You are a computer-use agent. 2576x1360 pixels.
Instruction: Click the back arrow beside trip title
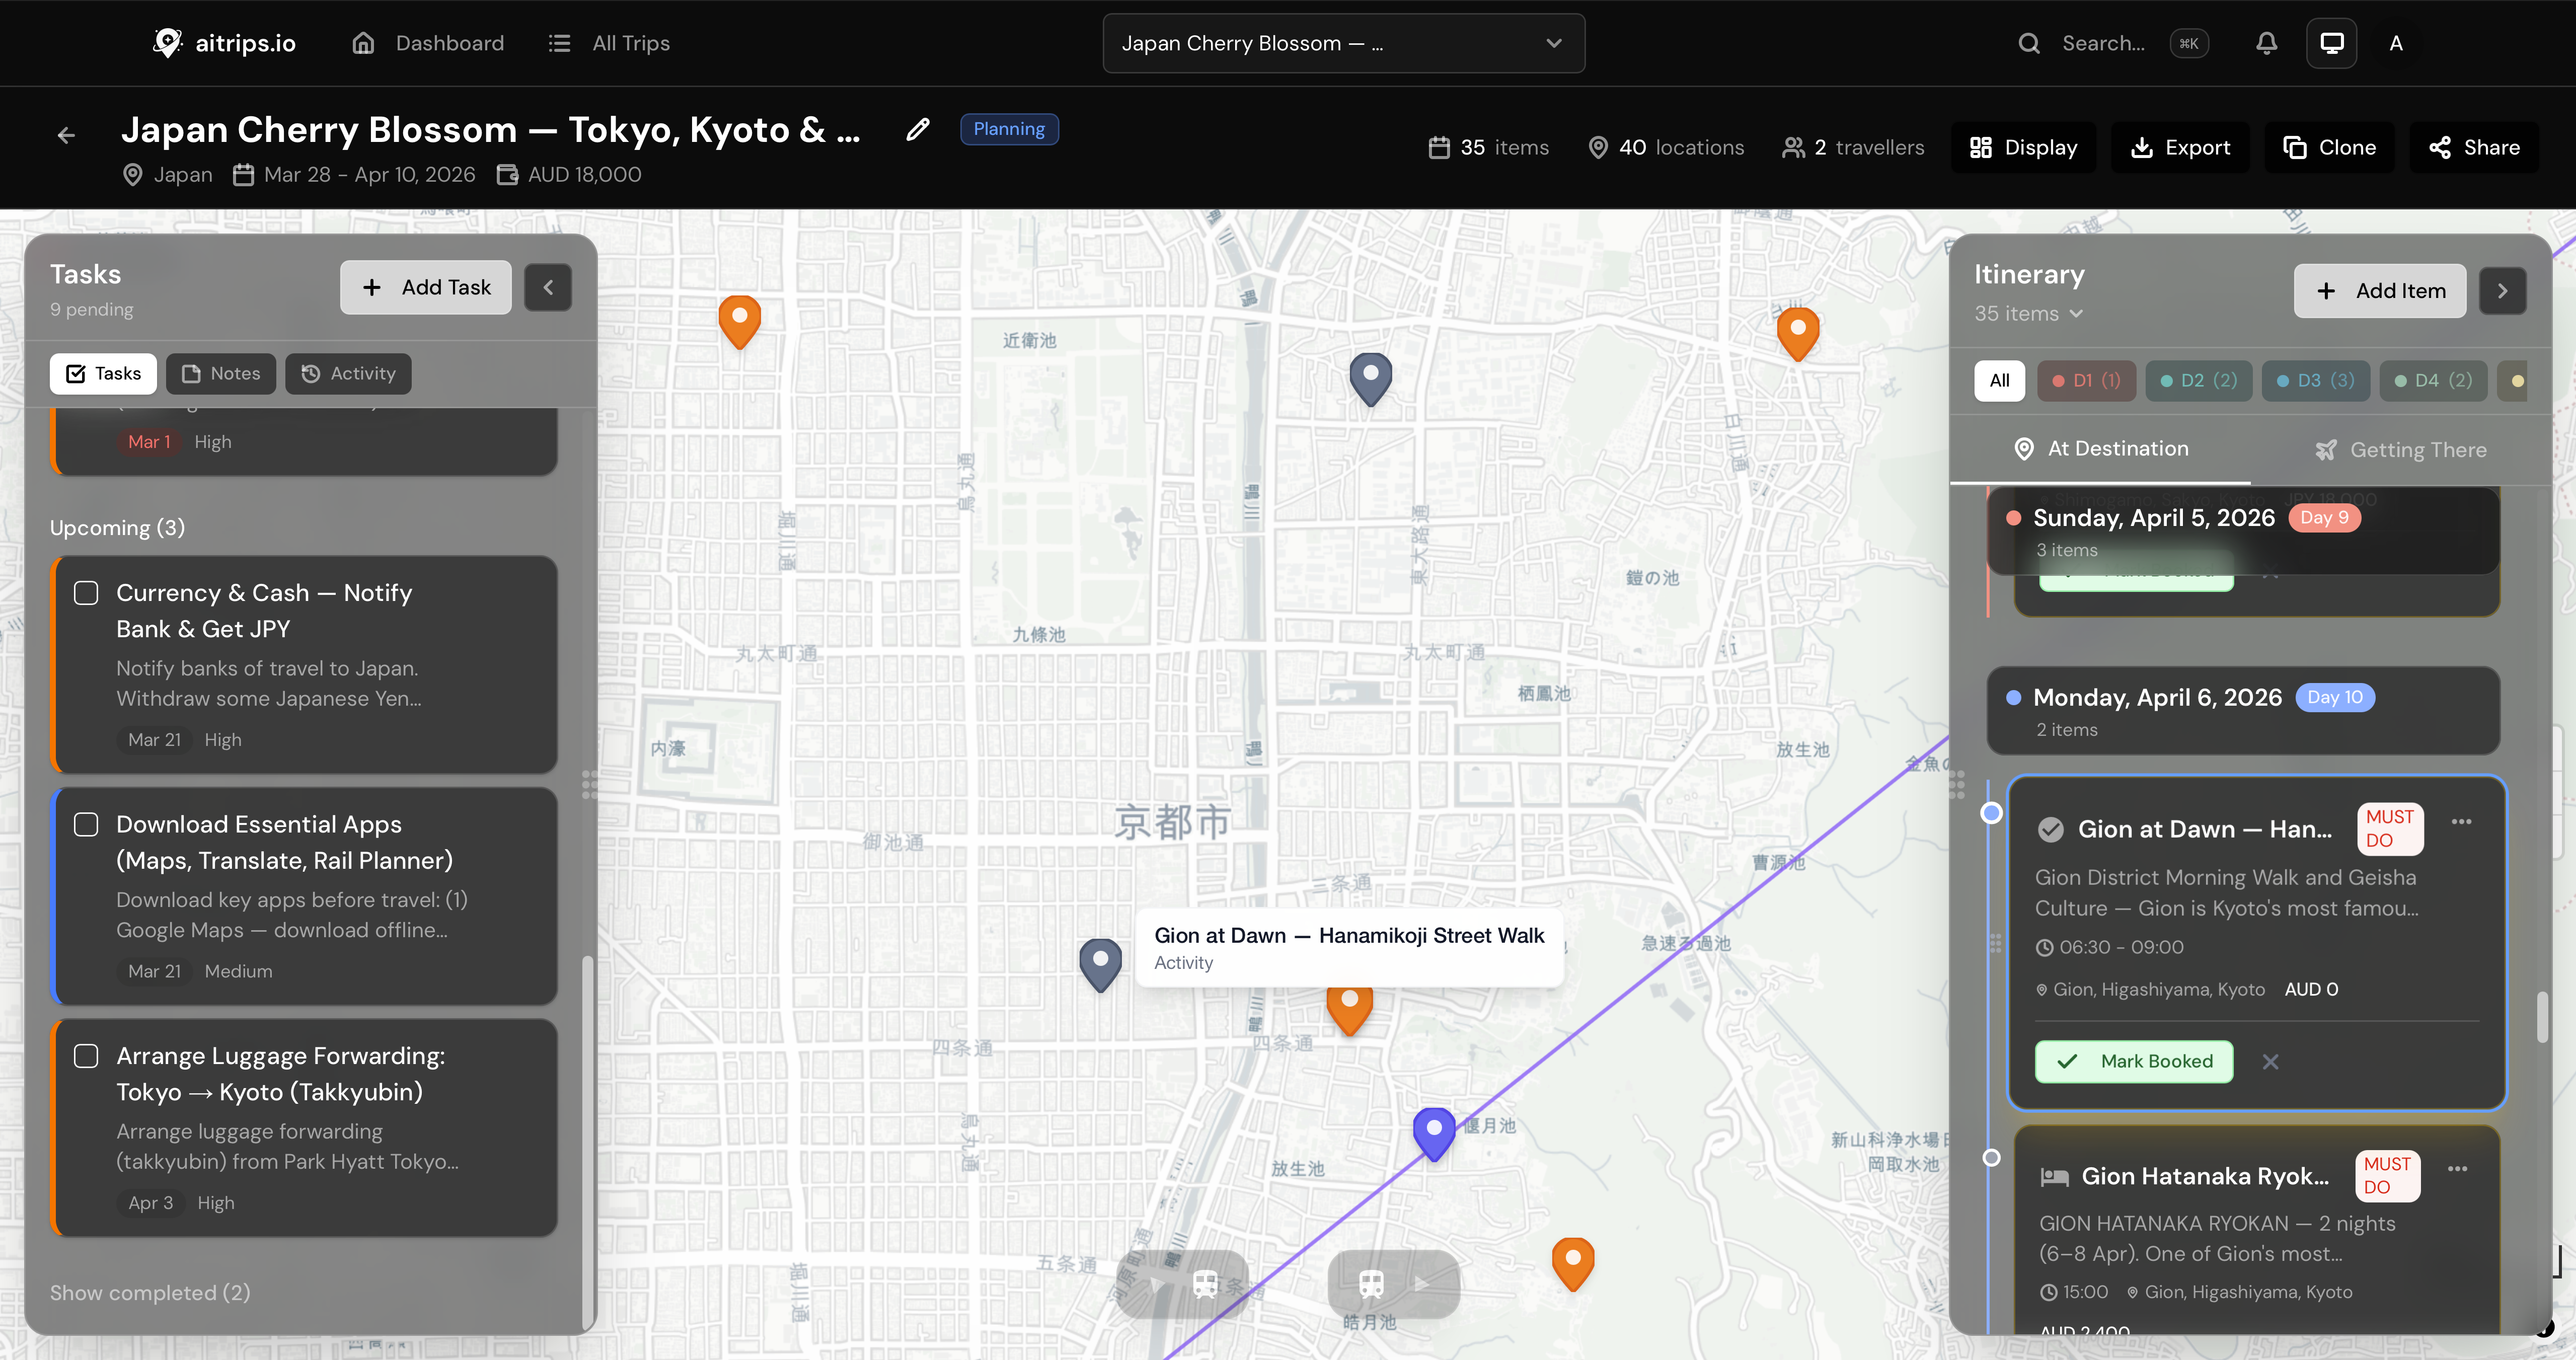[x=66, y=135]
